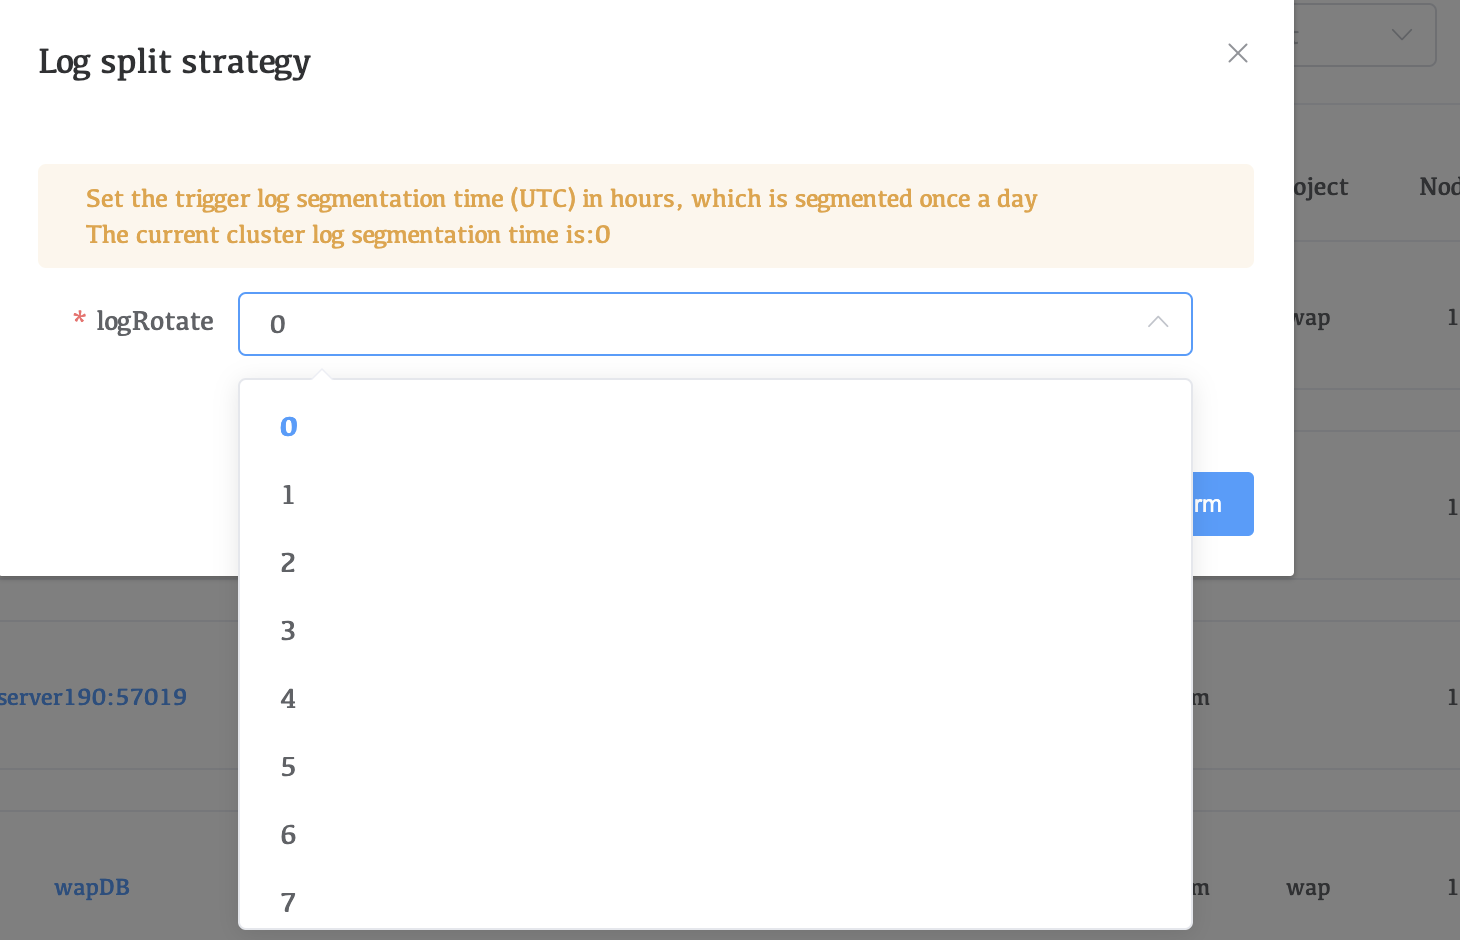The width and height of the screenshot is (1460, 940).
Task: Select option 3 in the logRotate list
Action: (x=288, y=631)
